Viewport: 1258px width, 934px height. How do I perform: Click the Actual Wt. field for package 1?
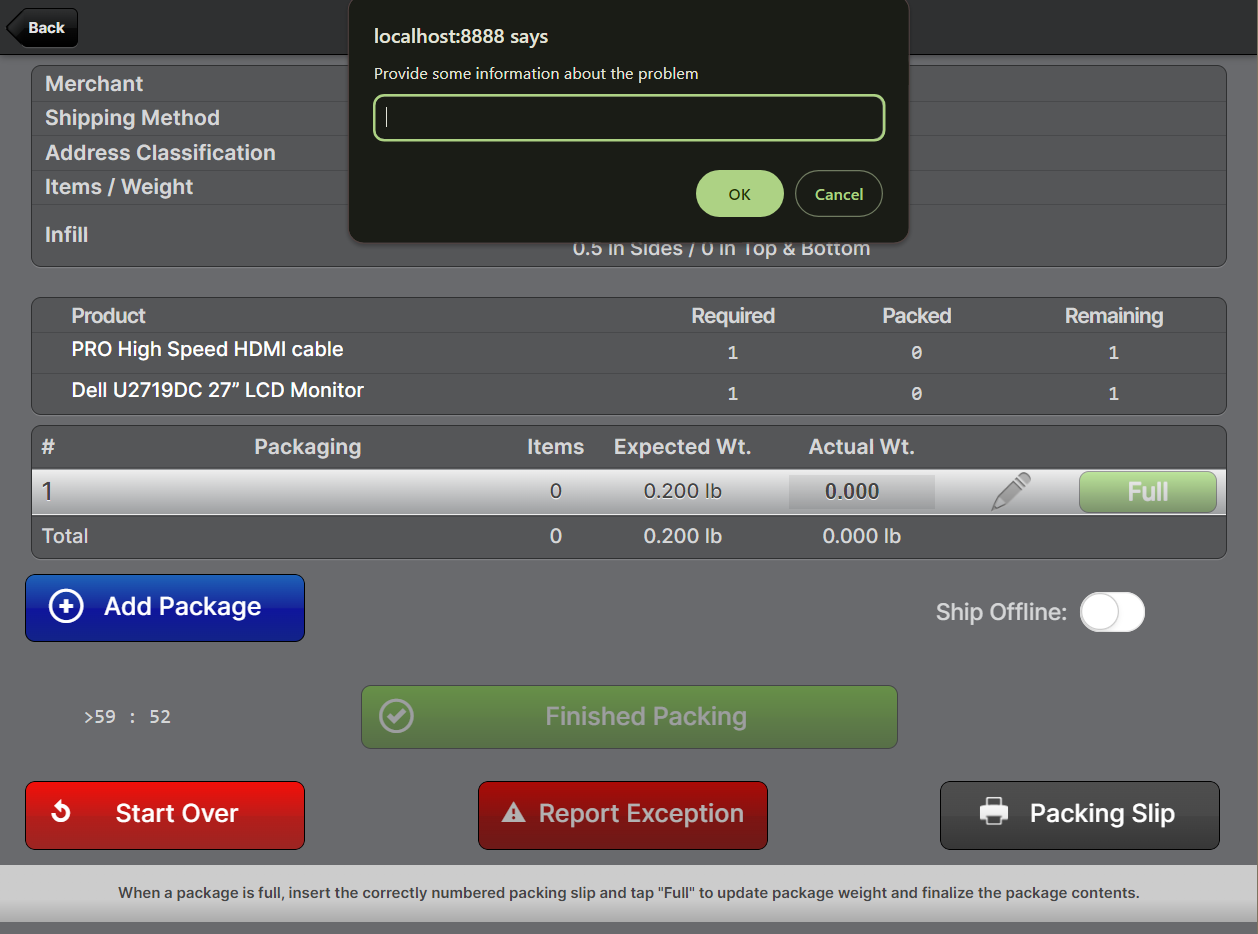click(860, 492)
